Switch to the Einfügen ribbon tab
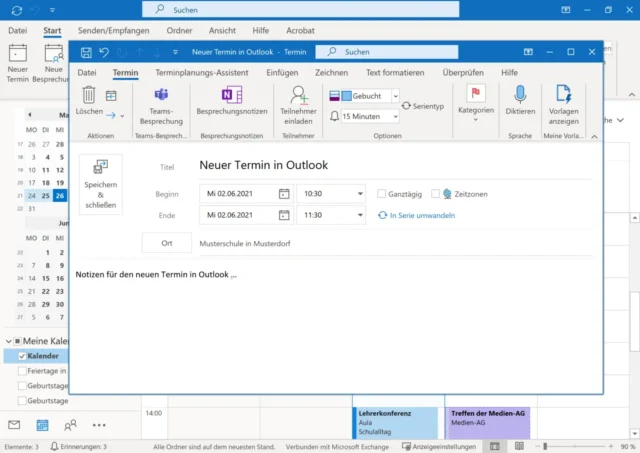 tap(282, 73)
